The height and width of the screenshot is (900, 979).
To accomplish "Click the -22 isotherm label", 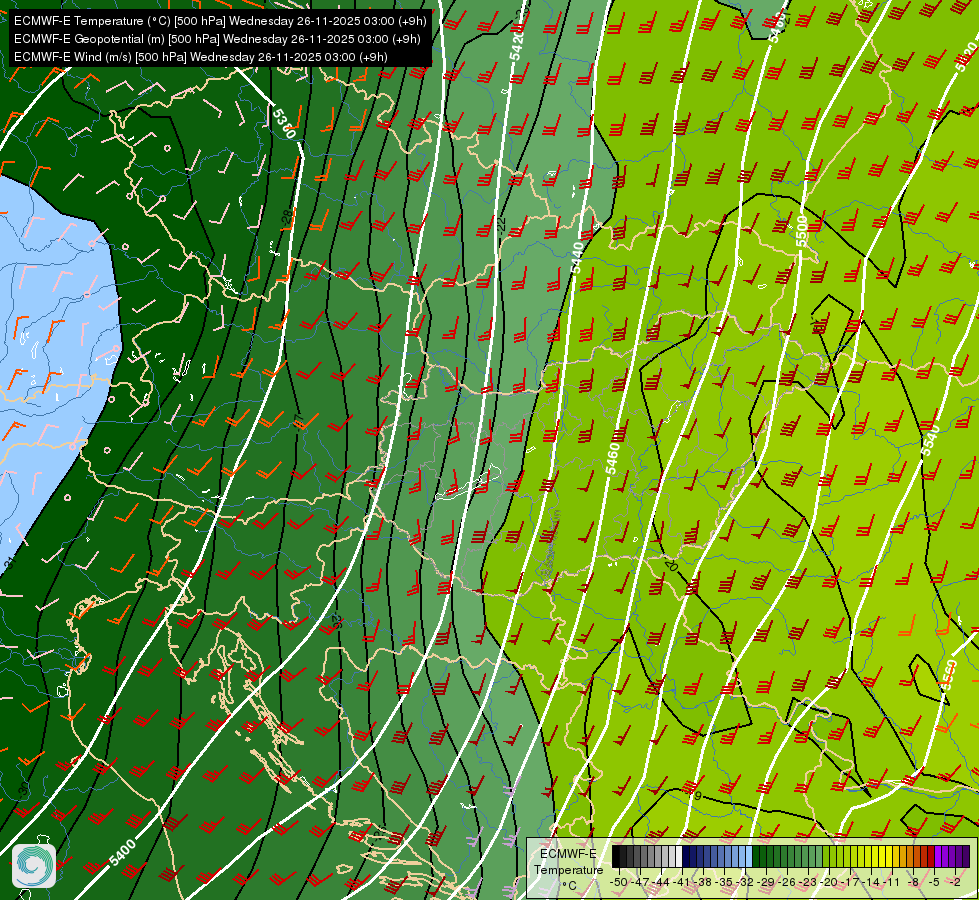I will pos(500,225).
